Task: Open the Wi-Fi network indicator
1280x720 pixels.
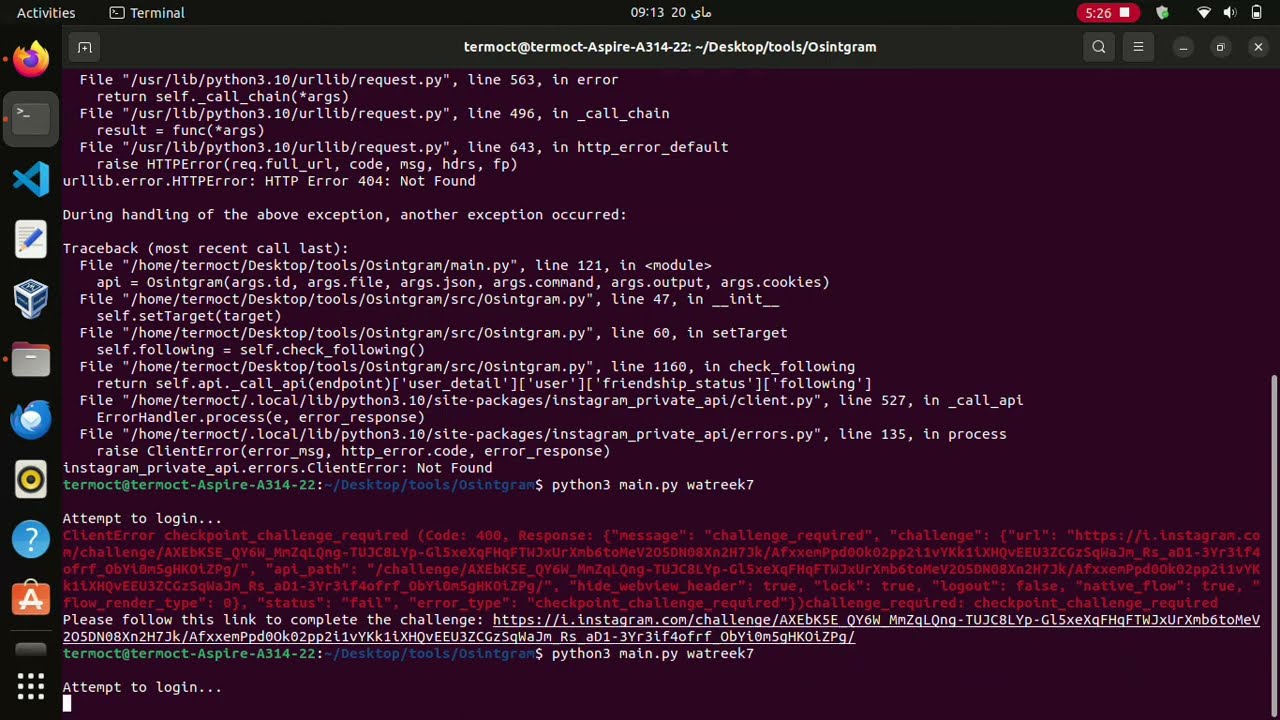Action: (x=1205, y=13)
